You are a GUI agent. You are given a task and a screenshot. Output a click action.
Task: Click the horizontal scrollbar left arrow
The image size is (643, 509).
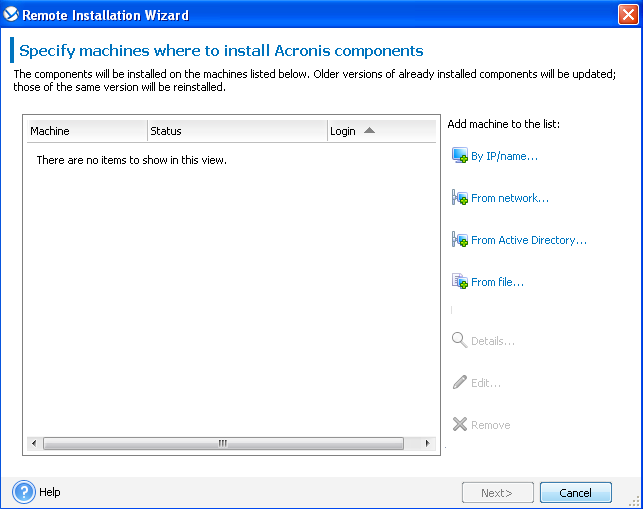pyautogui.click(x=34, y=443)
